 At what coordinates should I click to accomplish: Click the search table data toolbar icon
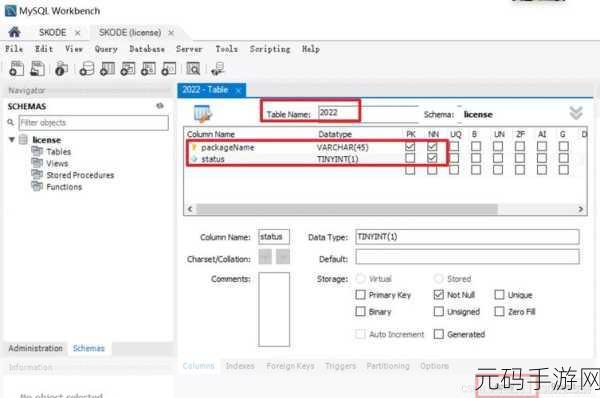193,69
